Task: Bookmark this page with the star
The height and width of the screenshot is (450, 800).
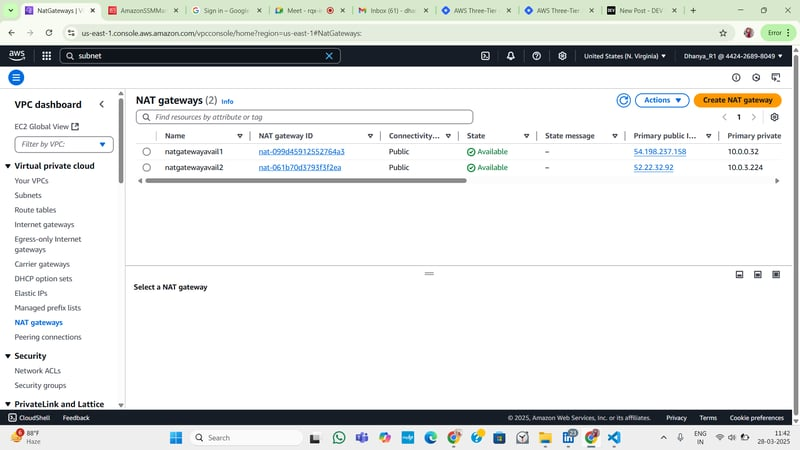Action: (x=723, y=33)
